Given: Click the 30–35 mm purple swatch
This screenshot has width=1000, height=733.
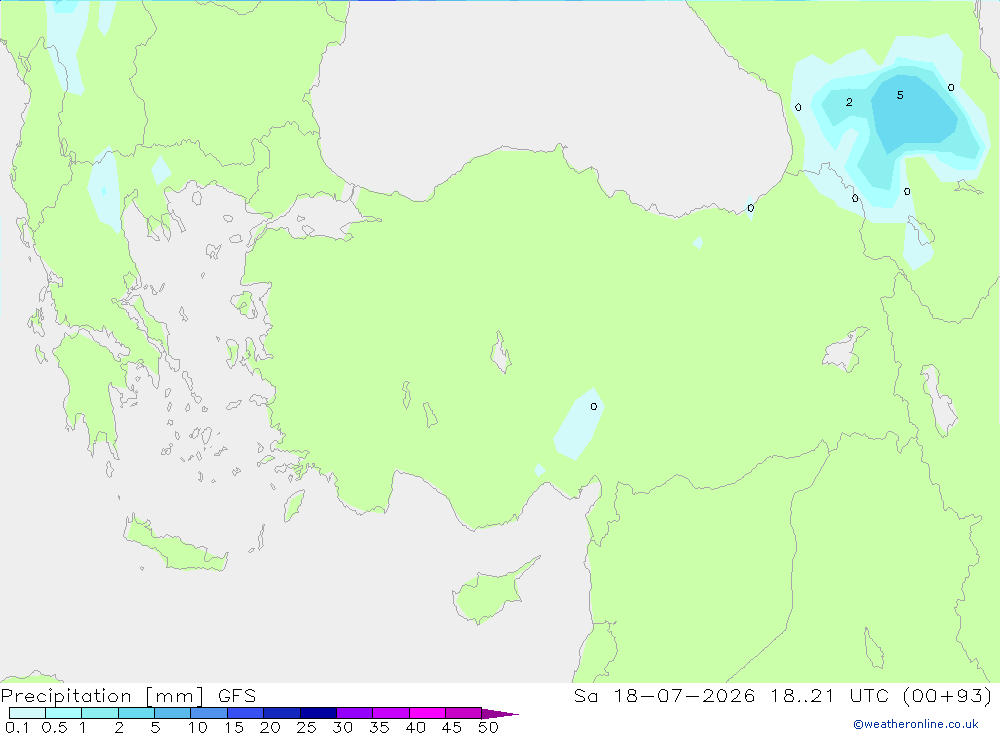Looking at the screenshot, I should [354, 713].
